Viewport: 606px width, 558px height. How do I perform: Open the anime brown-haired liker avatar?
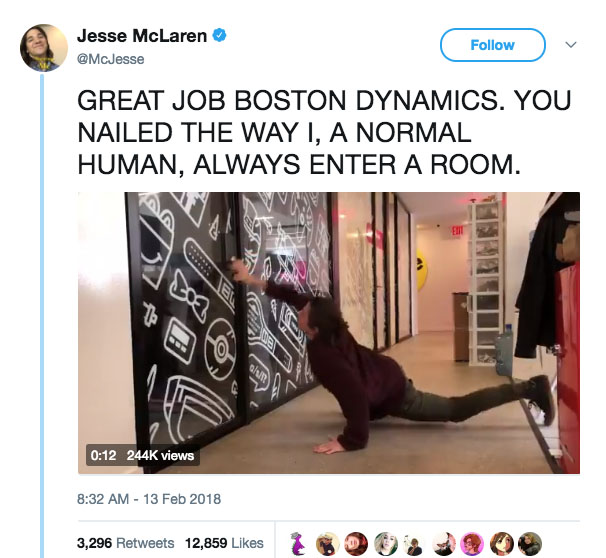point(501,543)
